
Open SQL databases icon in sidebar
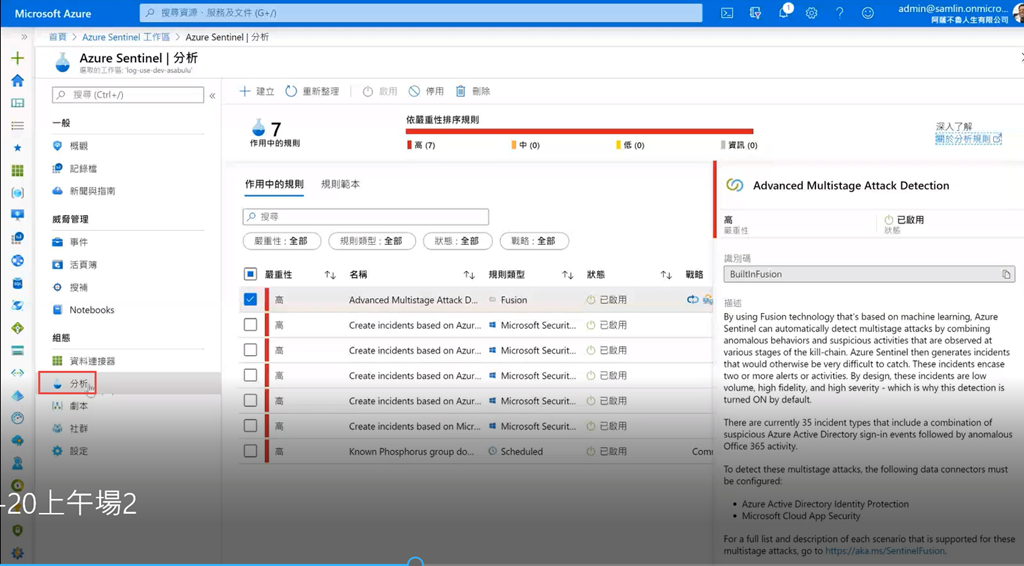pos(18,283)
